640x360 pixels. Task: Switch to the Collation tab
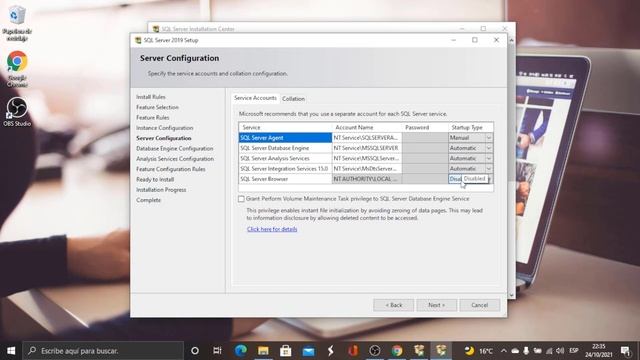point(293,99)
